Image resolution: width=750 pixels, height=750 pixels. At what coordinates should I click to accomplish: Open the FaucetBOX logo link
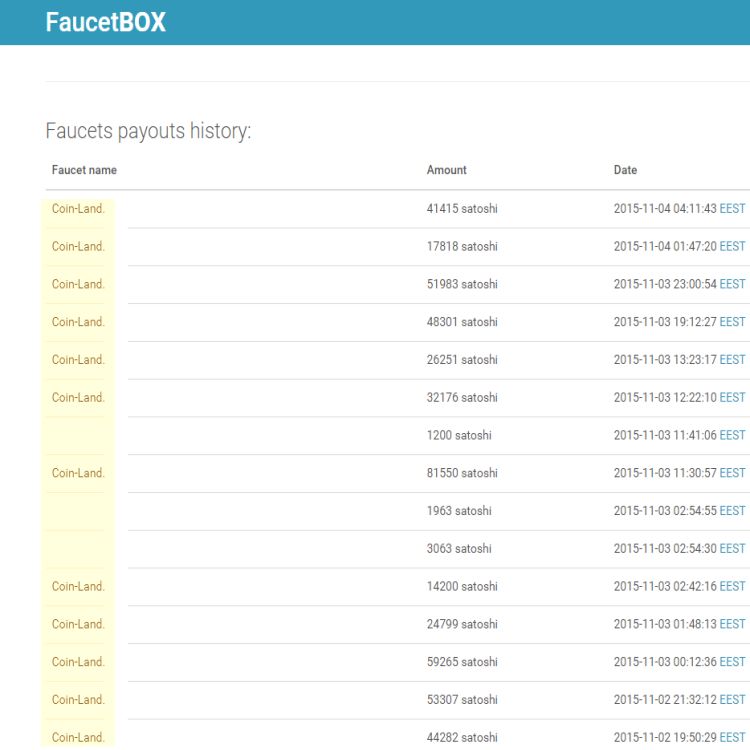[x=105, y=22]
